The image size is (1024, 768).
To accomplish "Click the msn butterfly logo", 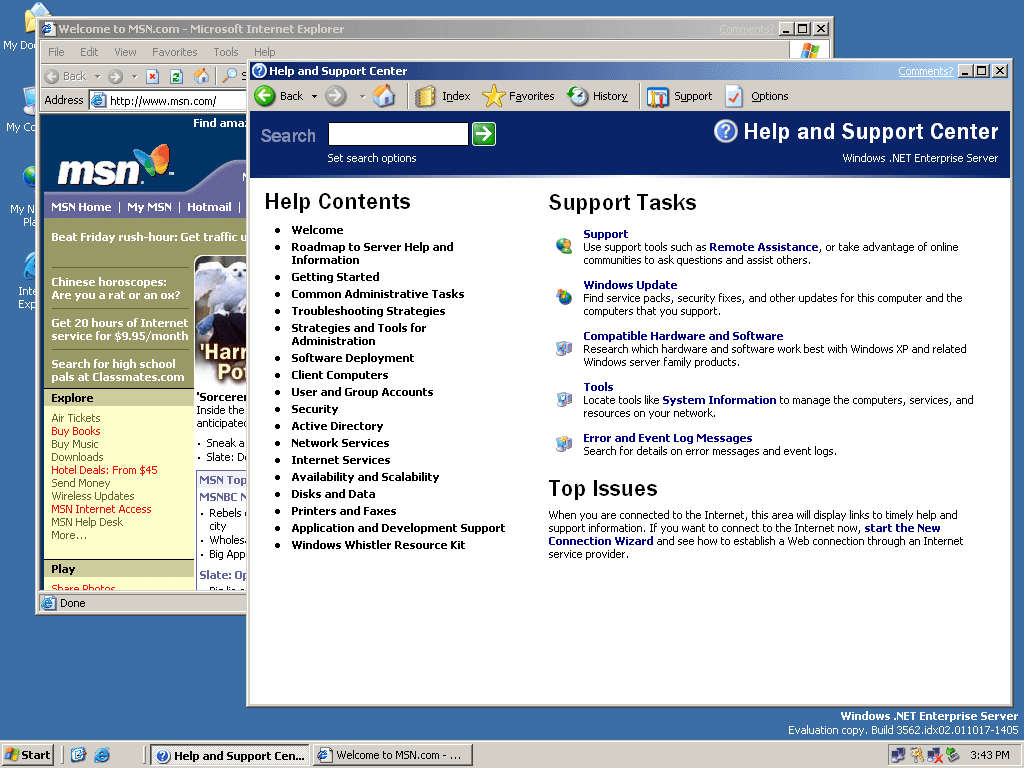I will tap(115, 165).
